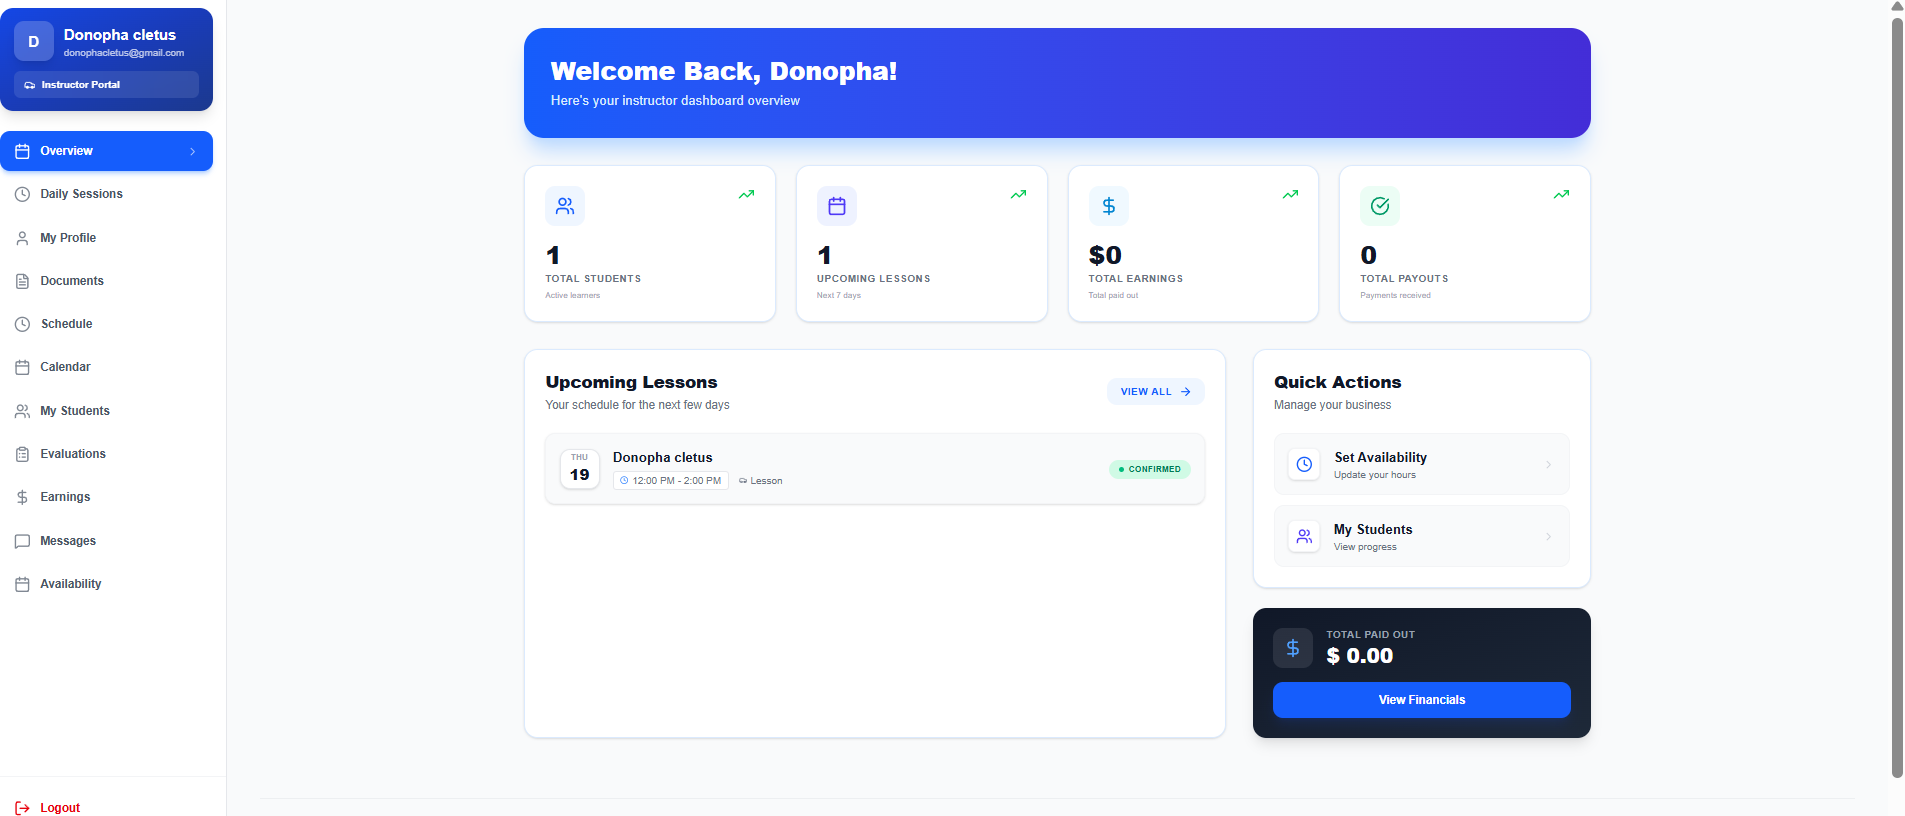The image size is (1905, 816).
Task: Log out using the Logout link
Action: point(59,807)
